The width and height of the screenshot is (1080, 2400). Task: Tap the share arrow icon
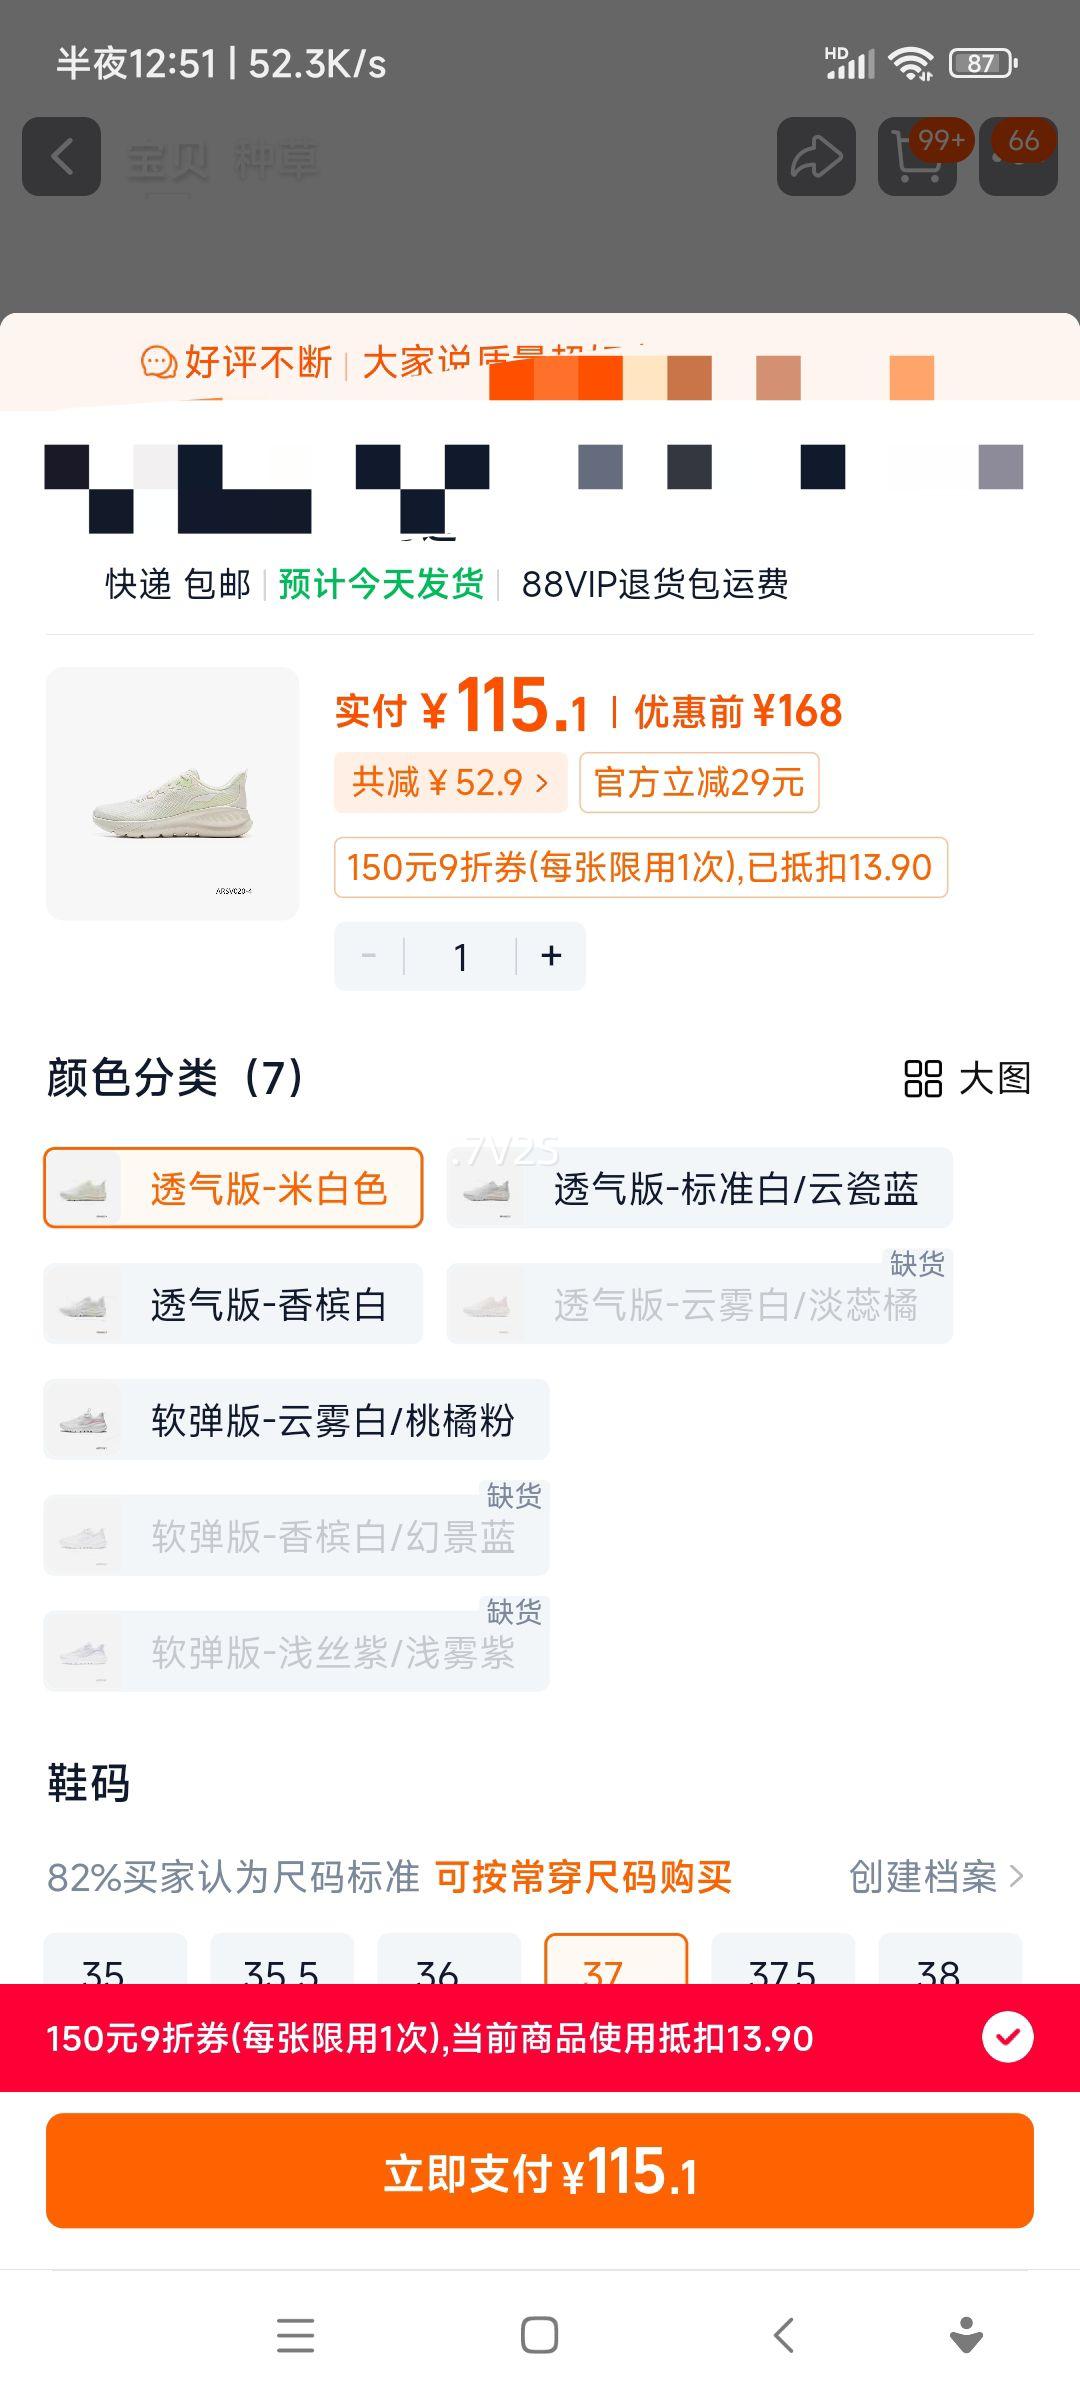click(816, 157)
